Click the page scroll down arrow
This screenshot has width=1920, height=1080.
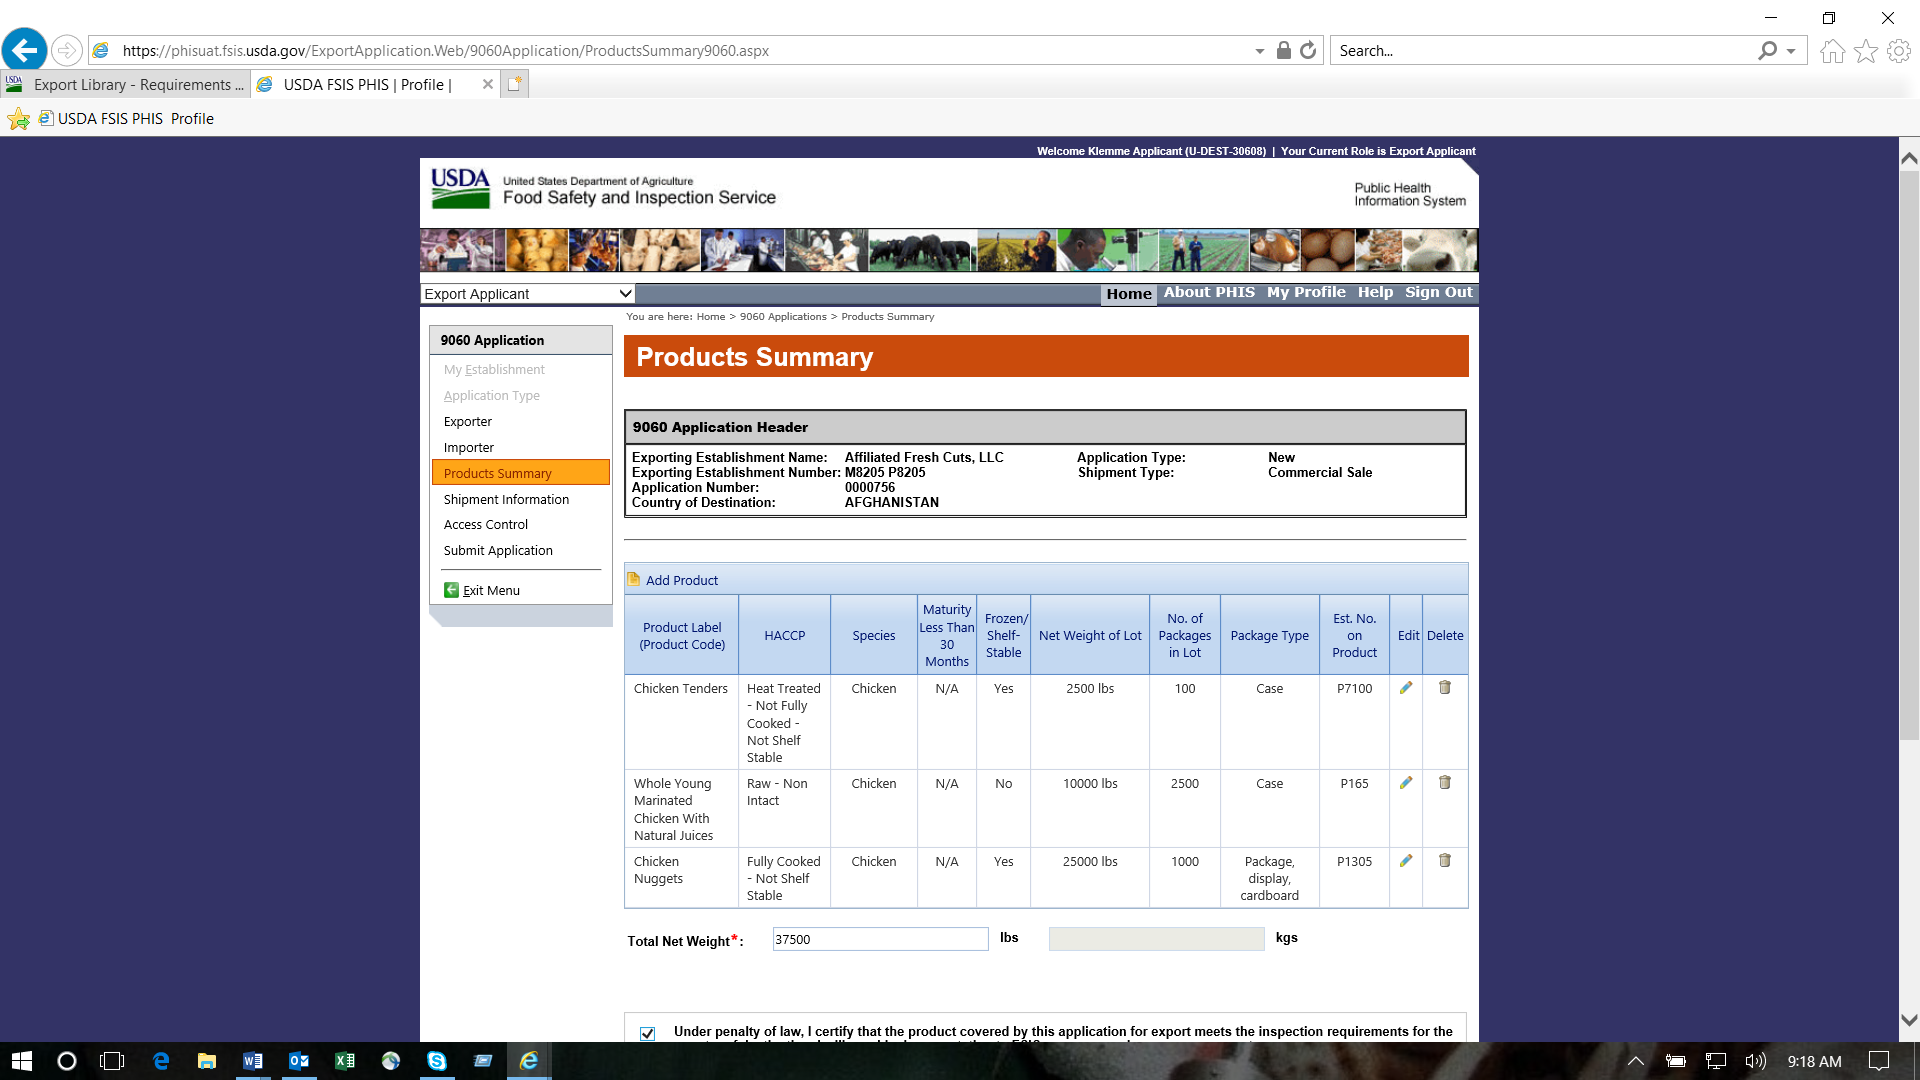click(x=1909, y=1020)
